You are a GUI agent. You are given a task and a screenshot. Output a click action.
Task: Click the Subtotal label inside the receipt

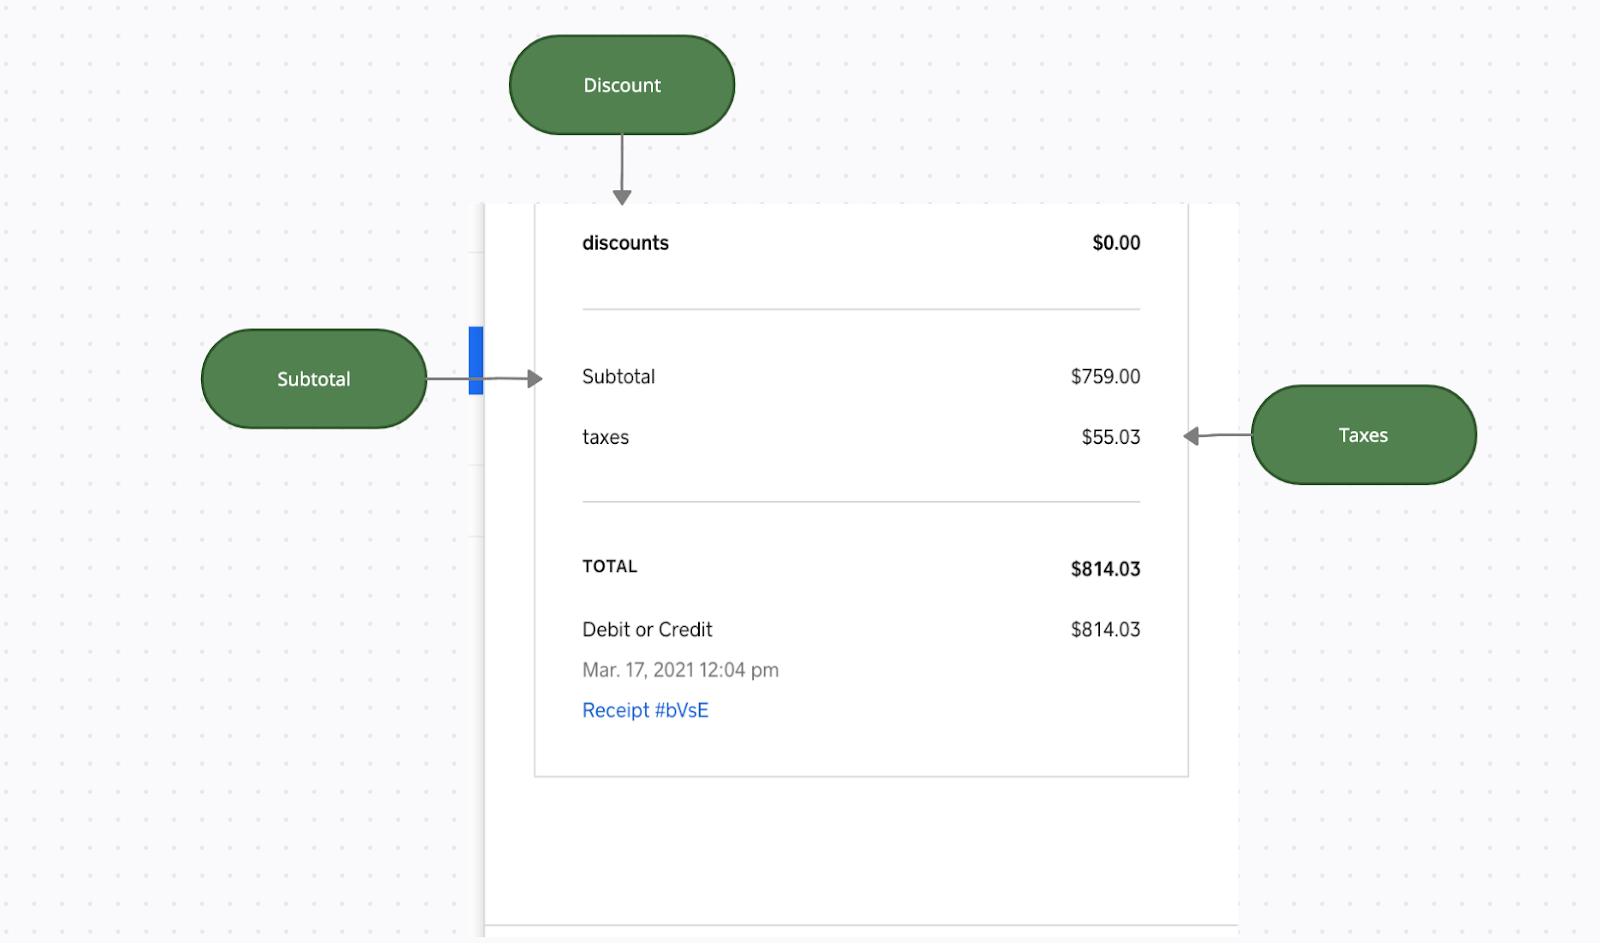point(618,377)
